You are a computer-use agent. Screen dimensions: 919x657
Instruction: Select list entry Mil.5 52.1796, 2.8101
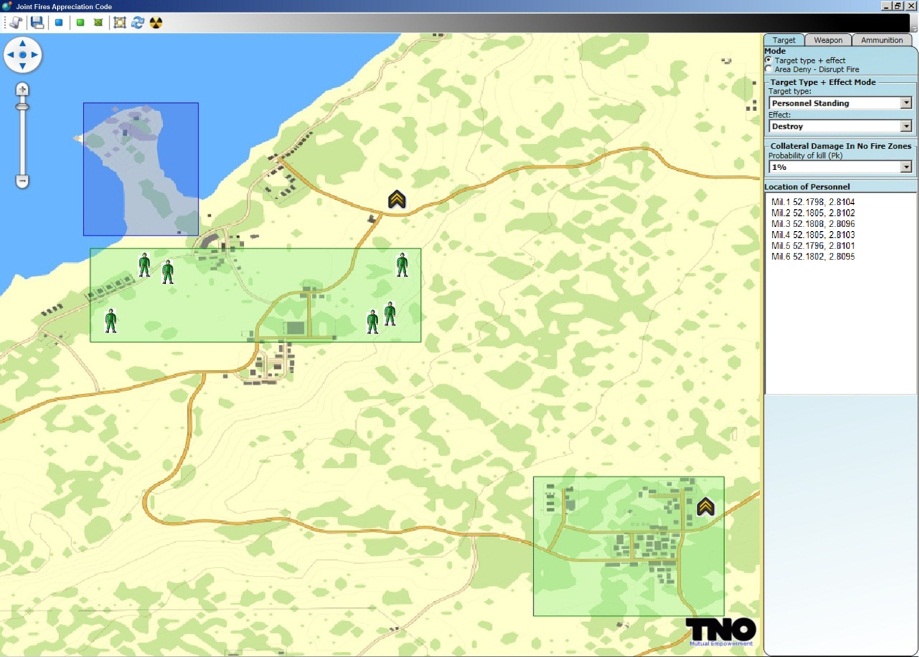tap(813, 246)
